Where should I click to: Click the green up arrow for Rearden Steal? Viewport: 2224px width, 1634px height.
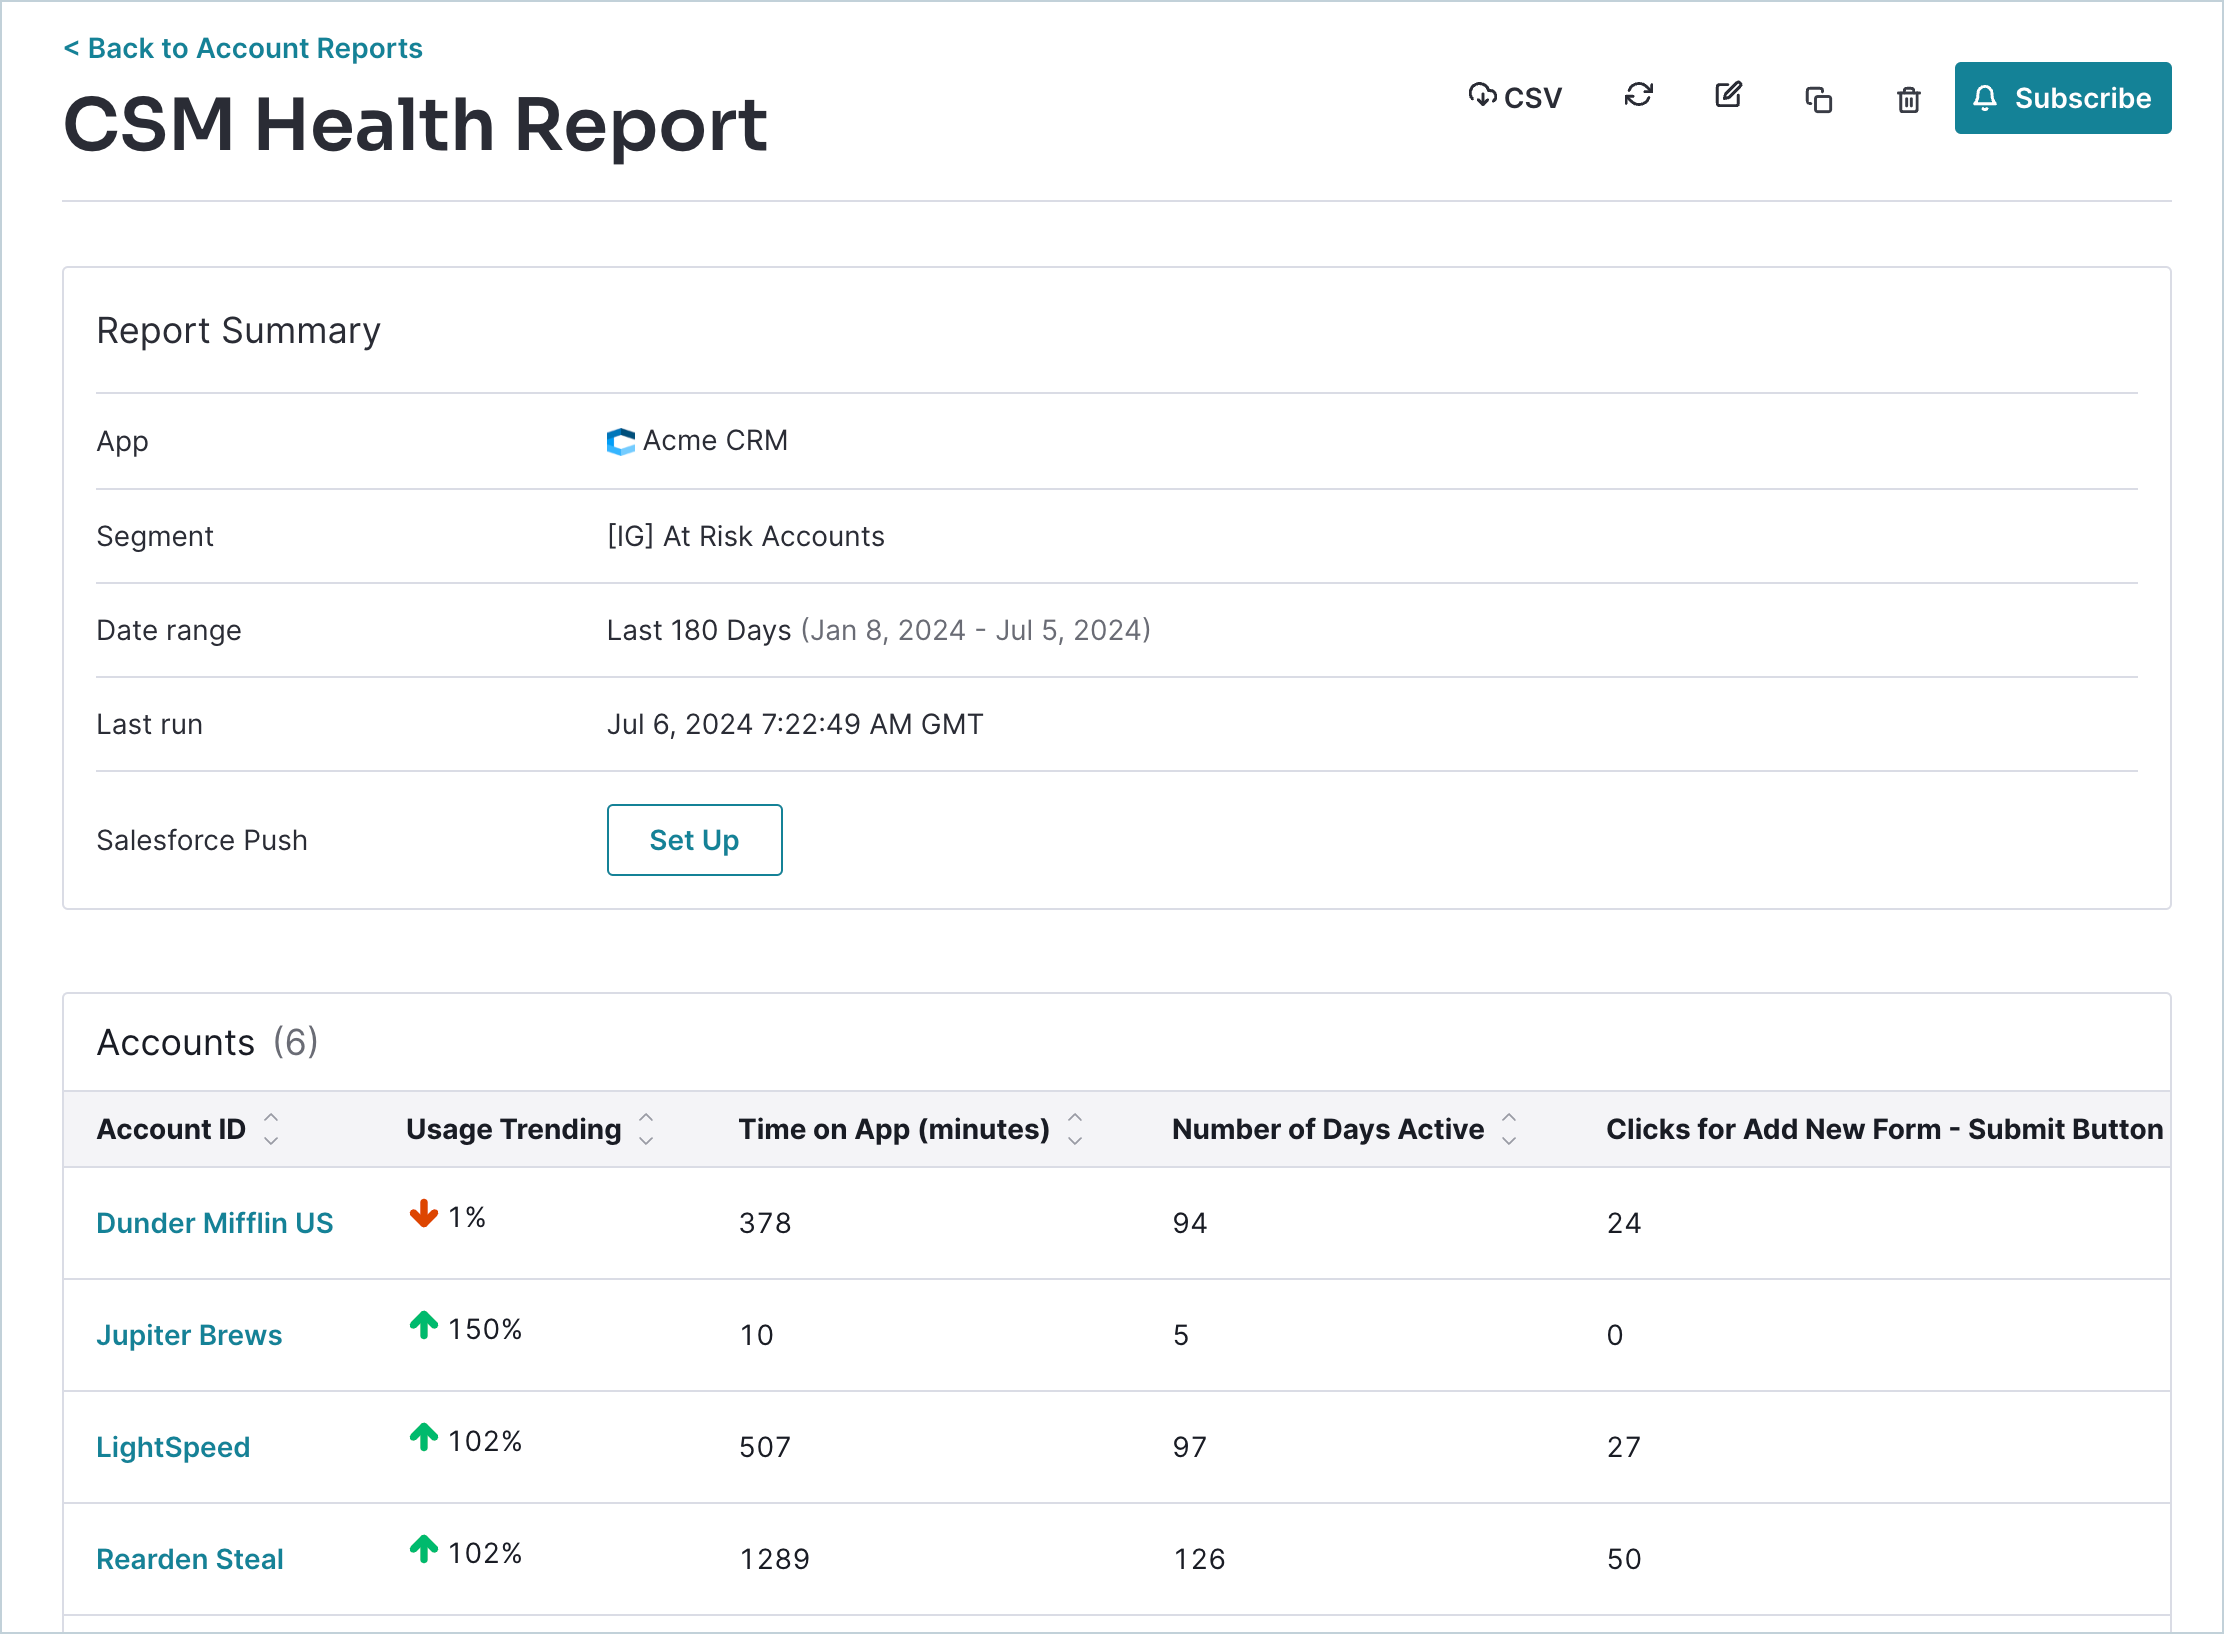coord(424,1549)
